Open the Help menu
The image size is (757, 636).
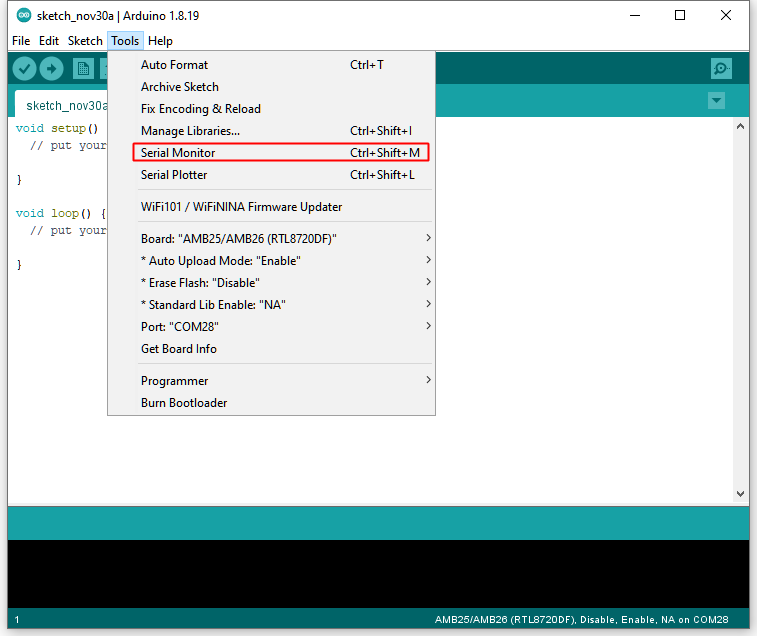click(160, 41)
